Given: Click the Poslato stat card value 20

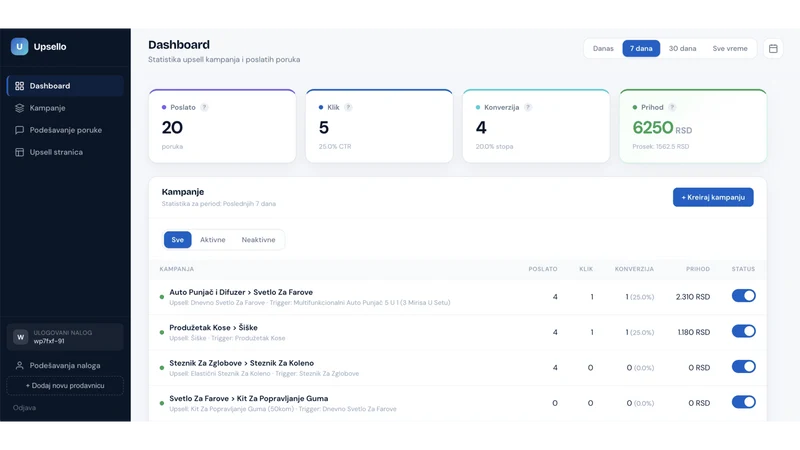Looking at the screenshot, I should pyautogui.click(x=172, y=128).
